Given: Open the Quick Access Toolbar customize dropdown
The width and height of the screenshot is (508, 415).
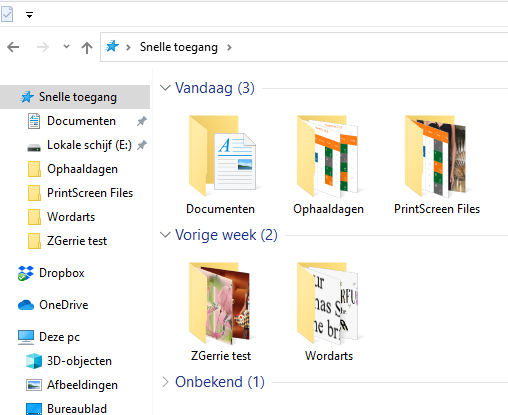Looking at the screenshot, I should 29,15.
